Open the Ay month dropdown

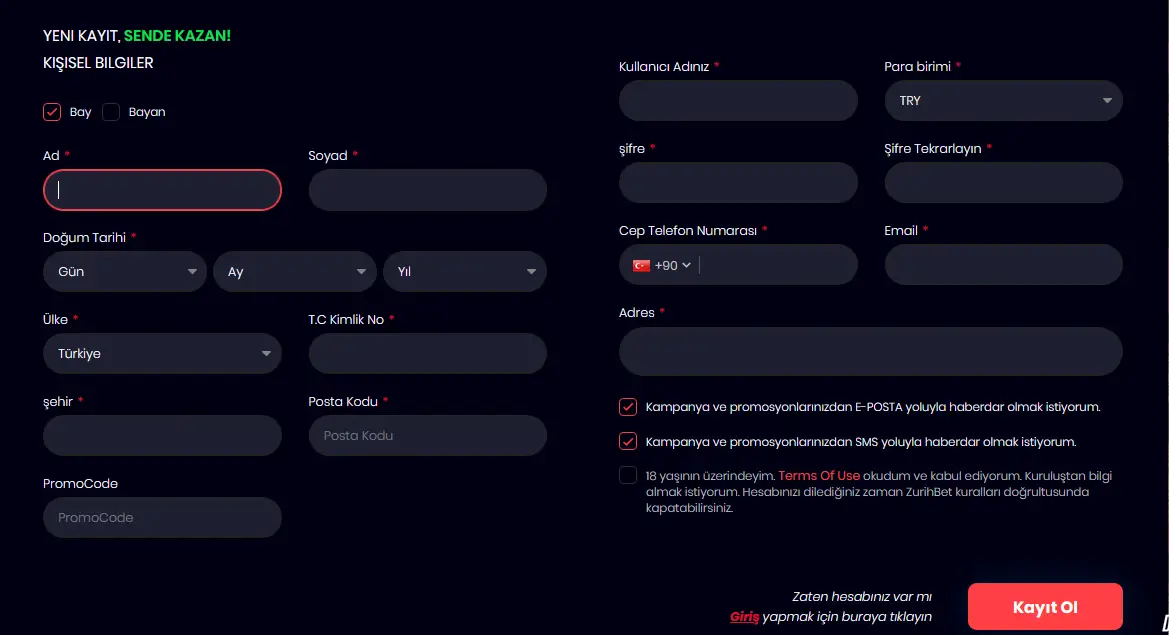click(295, 271)
